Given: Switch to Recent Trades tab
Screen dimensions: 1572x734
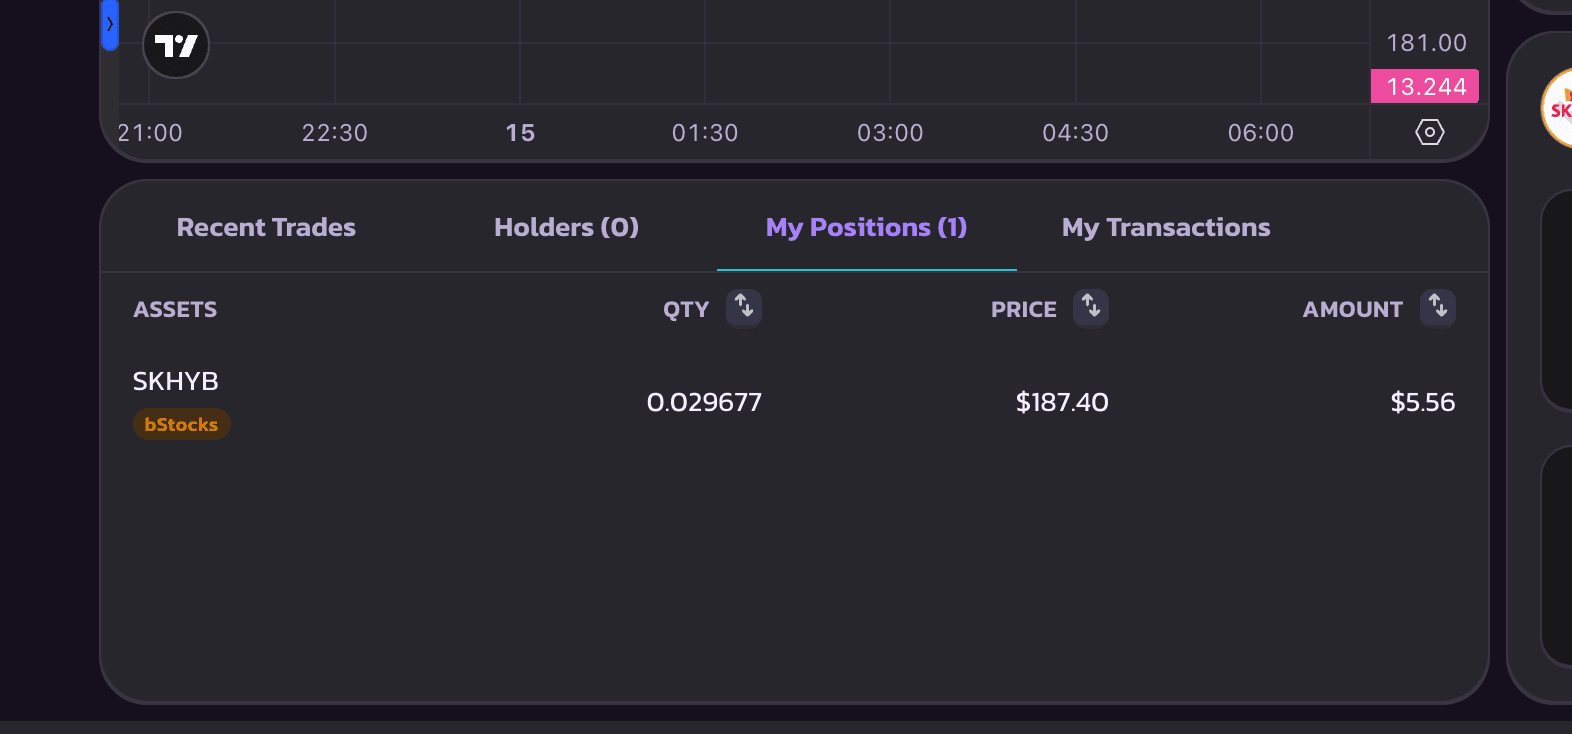Looking at the screenshot, I should pos(266,227).
